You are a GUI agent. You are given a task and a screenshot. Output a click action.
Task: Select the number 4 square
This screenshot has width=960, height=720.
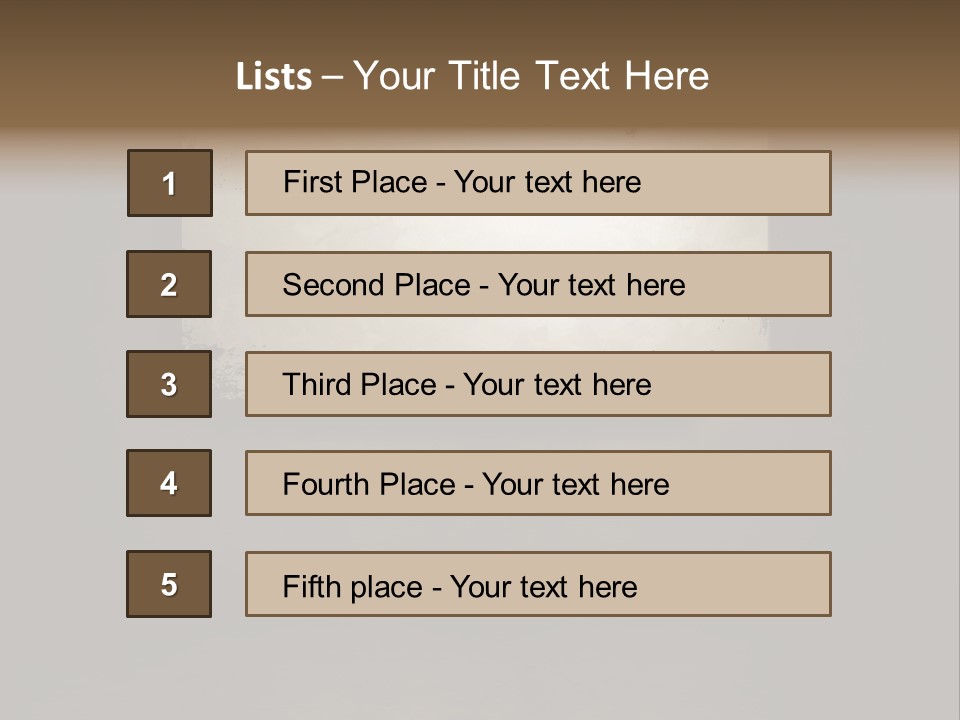click(169, 484)
